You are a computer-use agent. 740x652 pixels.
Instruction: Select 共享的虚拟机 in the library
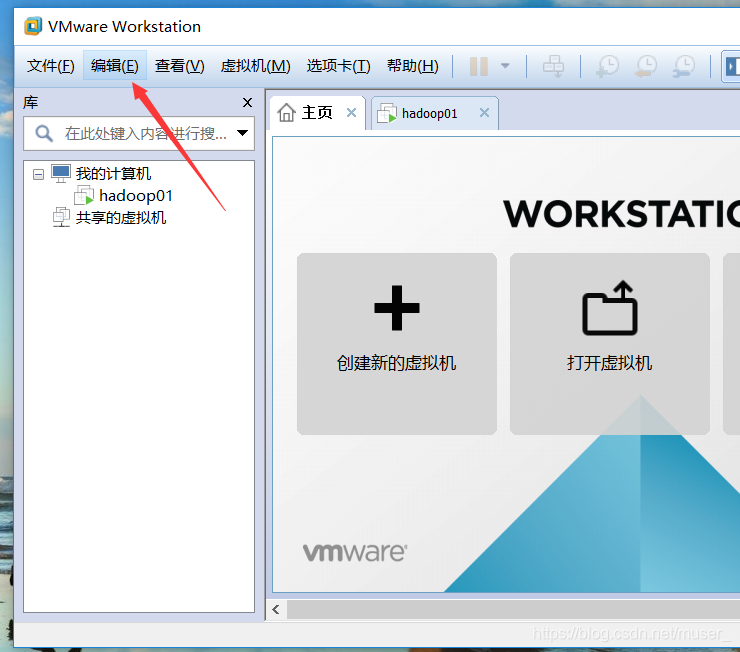coord(121,217)
